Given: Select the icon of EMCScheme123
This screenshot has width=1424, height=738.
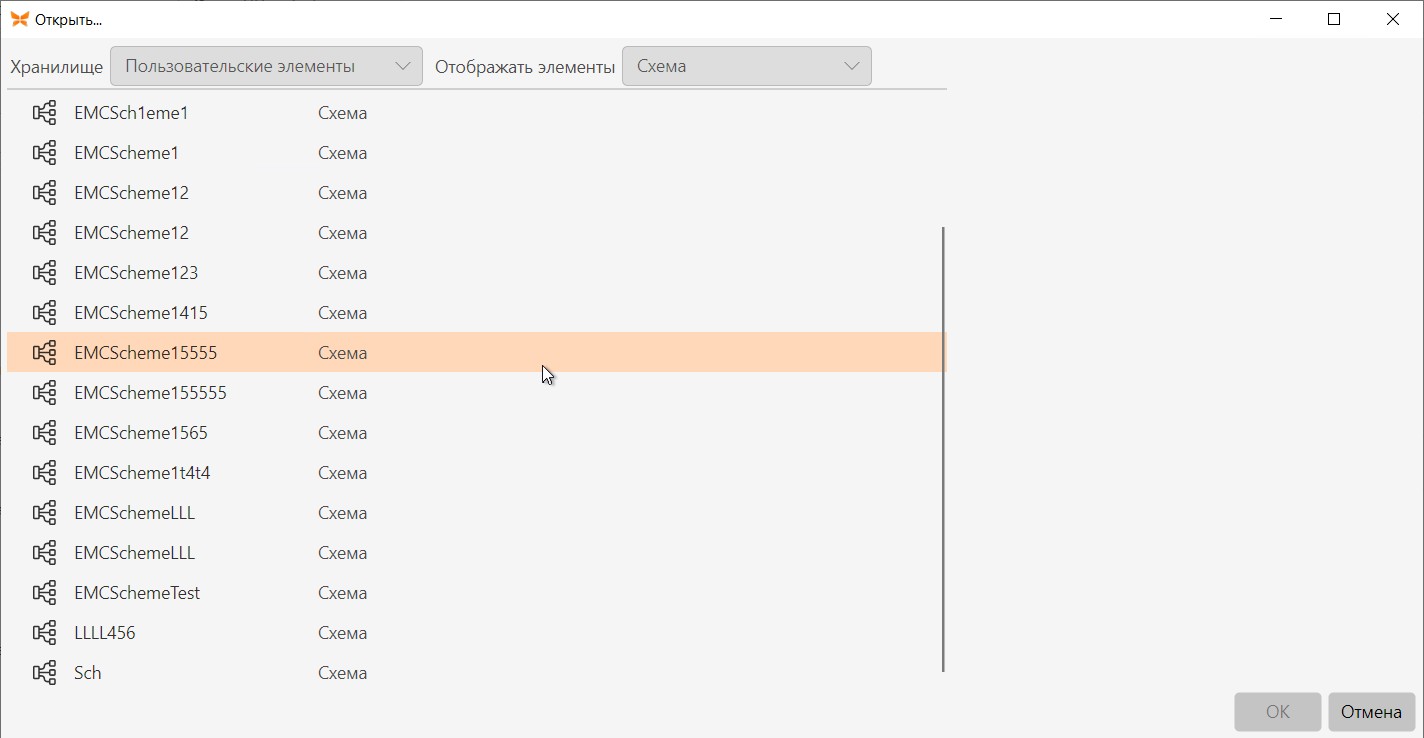Looking at the screenshot, I should click(44, 273).
